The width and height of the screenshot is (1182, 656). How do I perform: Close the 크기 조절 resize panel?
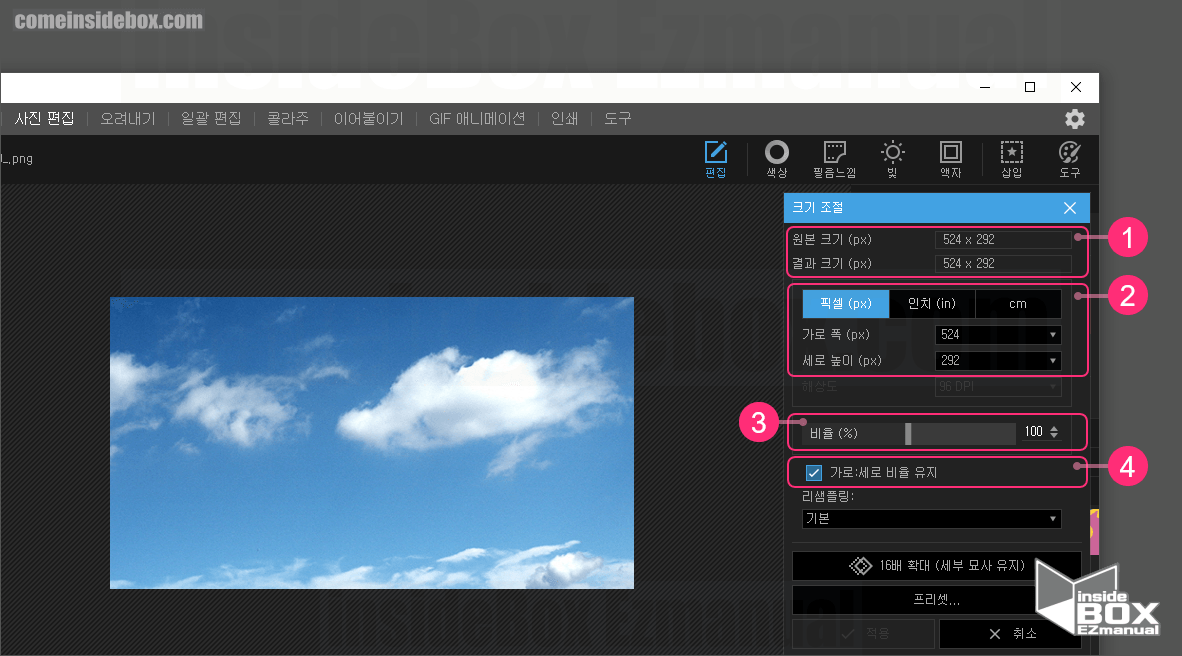[x=1069, y=208]
